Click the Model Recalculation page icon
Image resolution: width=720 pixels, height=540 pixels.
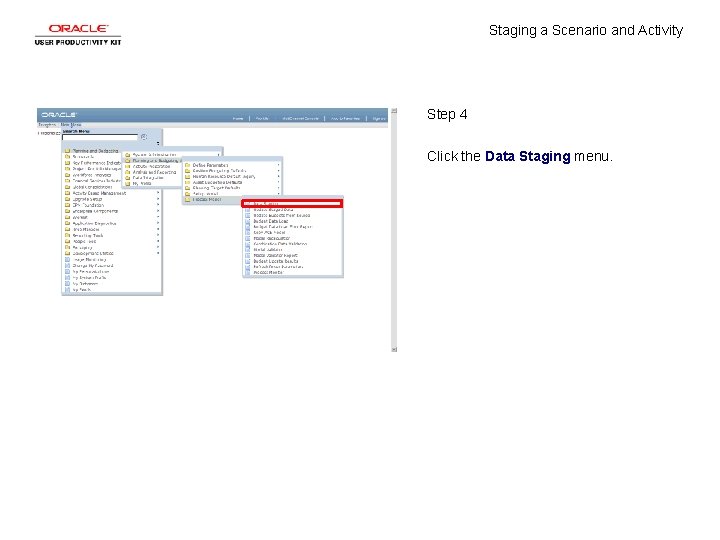[248, 238]
